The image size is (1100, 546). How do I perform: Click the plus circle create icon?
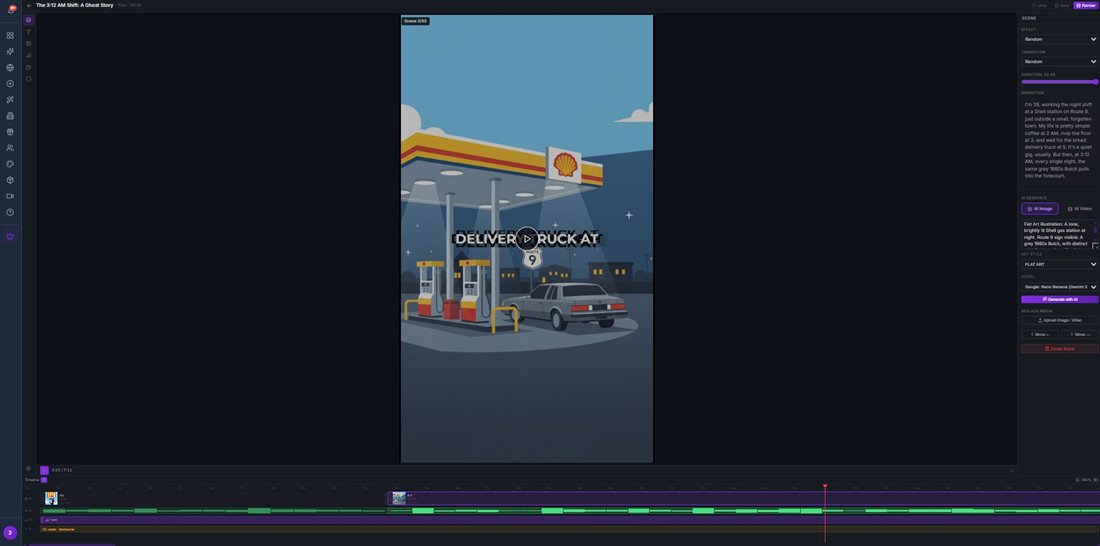coord(10,84)
